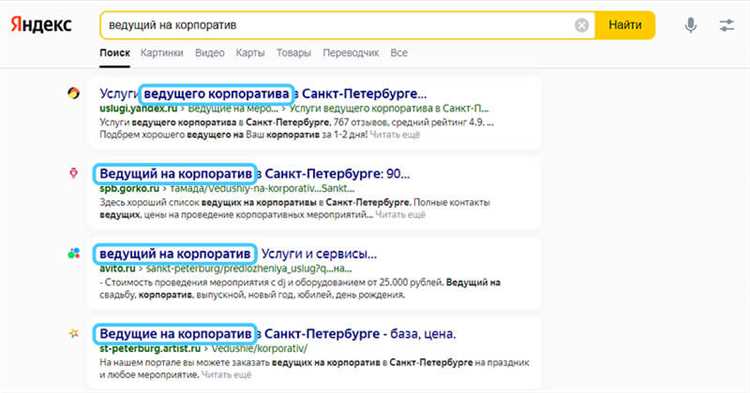Viewport: 750px width, 393px height.
Task: Start voice search with the microphone icon
Action: [690, 25]
